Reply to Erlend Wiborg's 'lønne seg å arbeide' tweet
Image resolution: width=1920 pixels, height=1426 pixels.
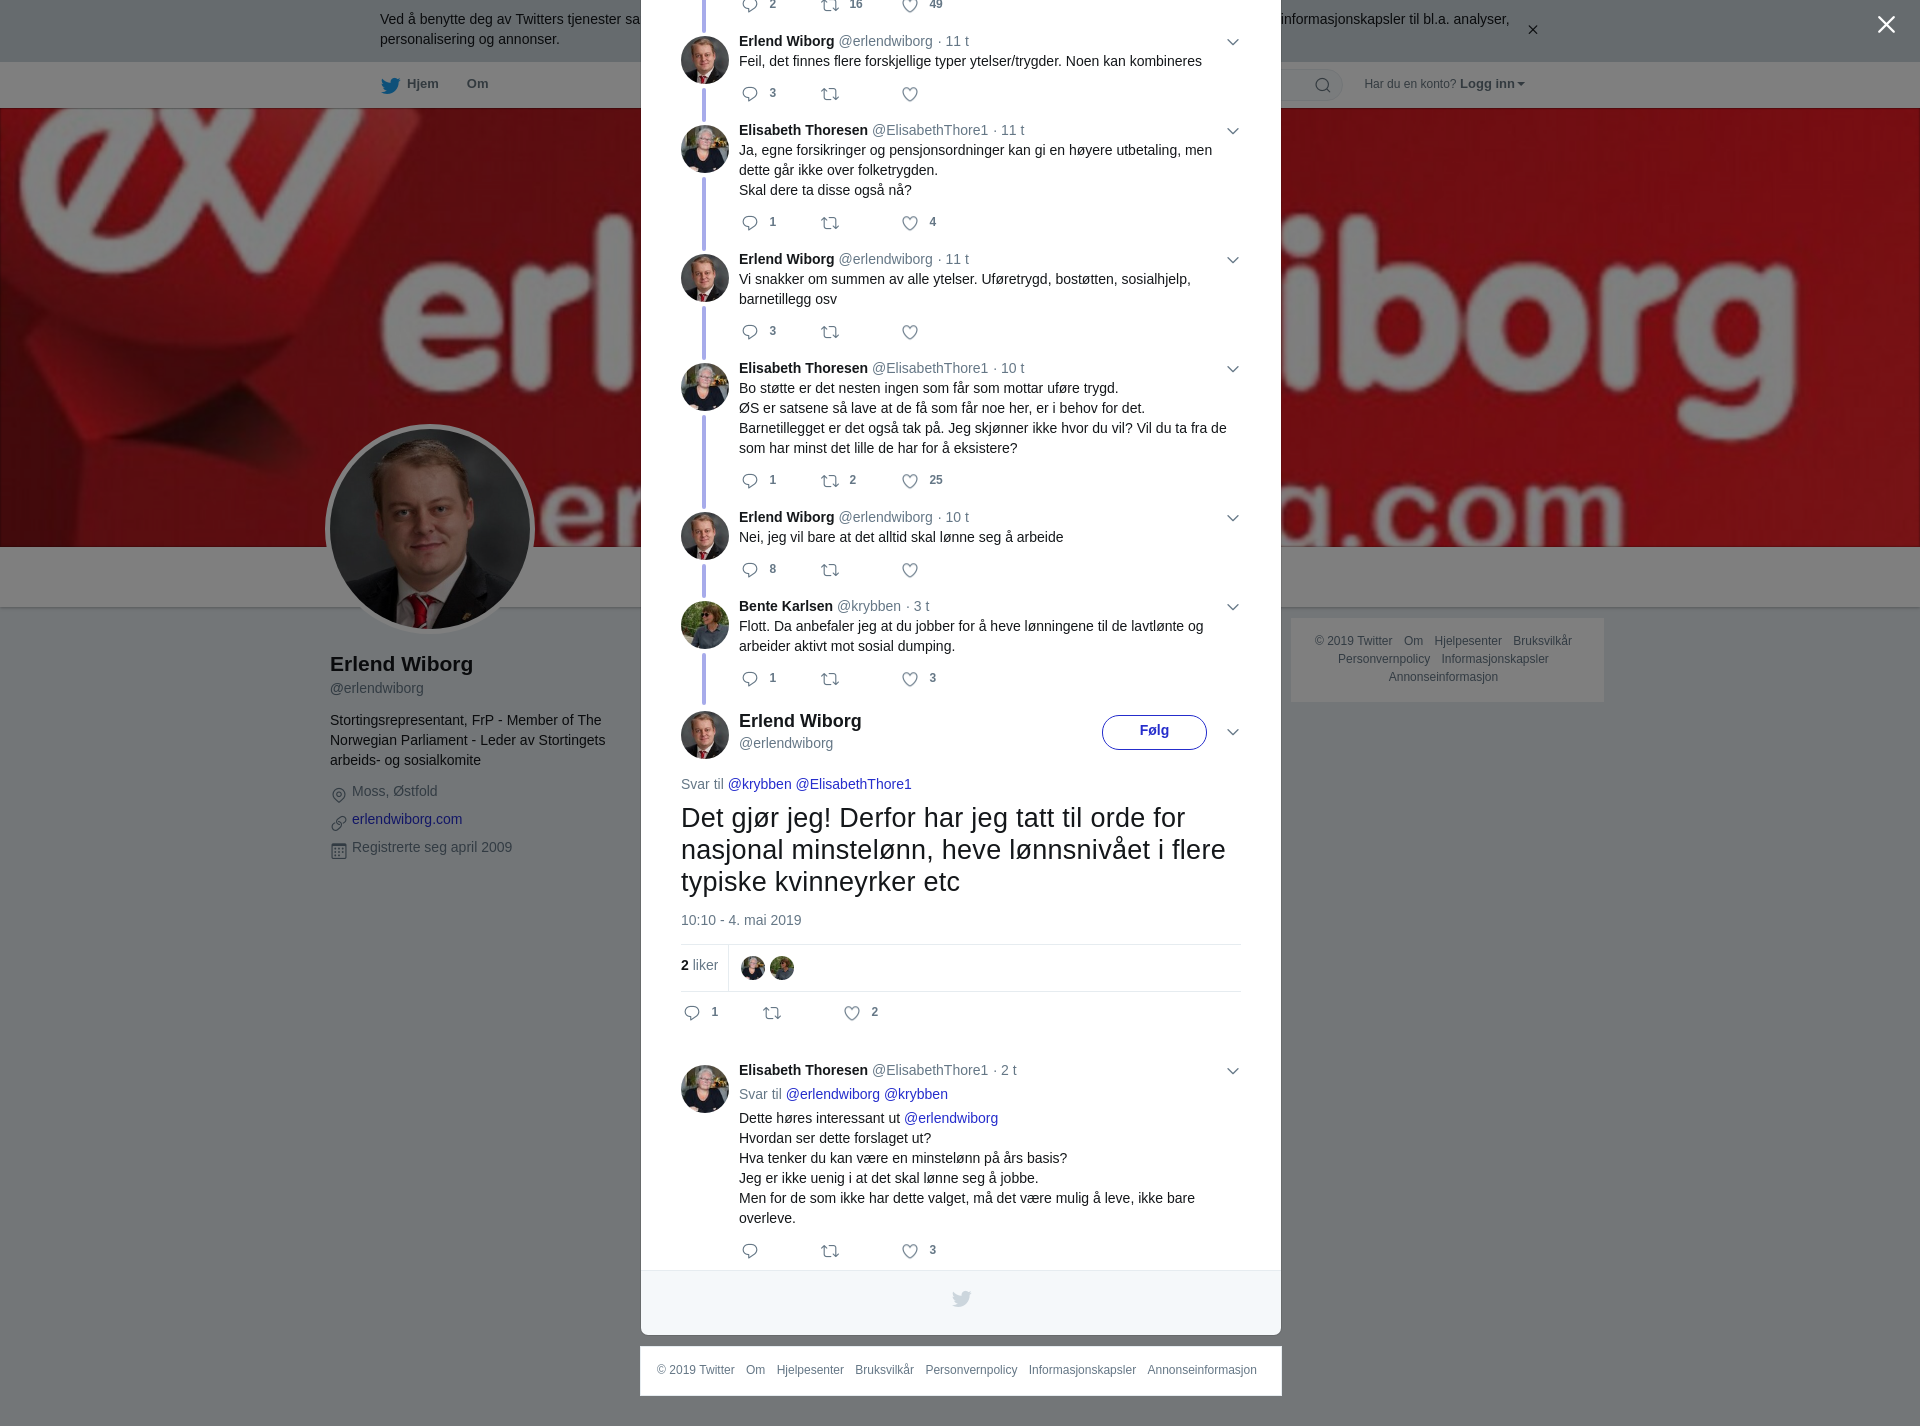(750, 570)
